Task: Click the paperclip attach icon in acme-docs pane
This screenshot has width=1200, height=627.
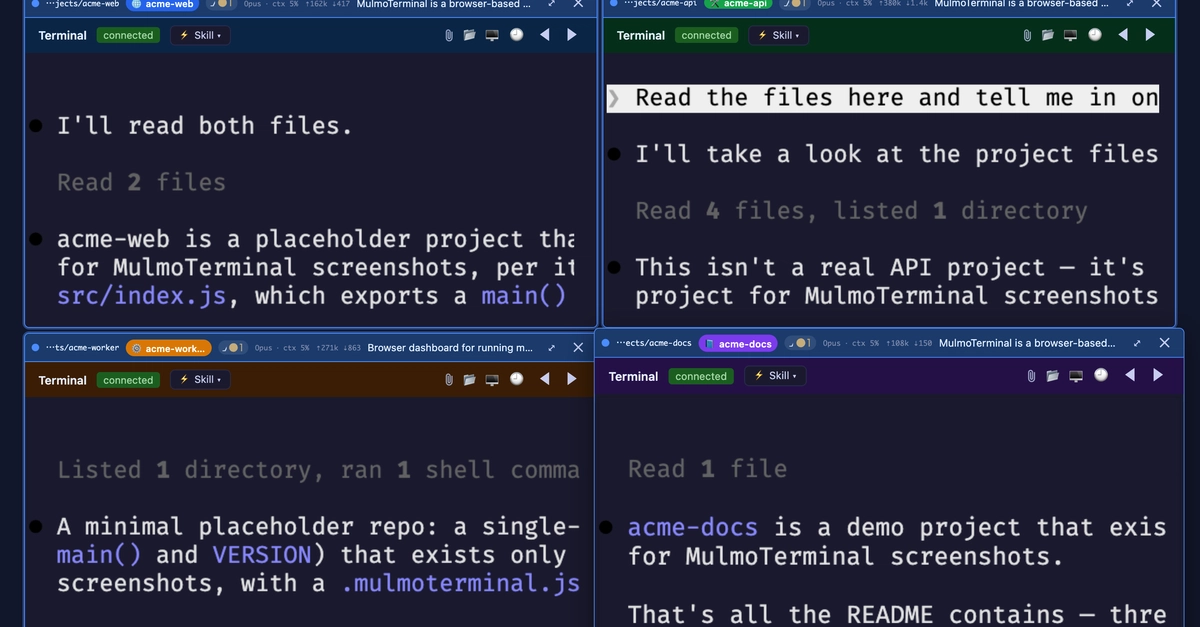Action: coord(1032,376)
